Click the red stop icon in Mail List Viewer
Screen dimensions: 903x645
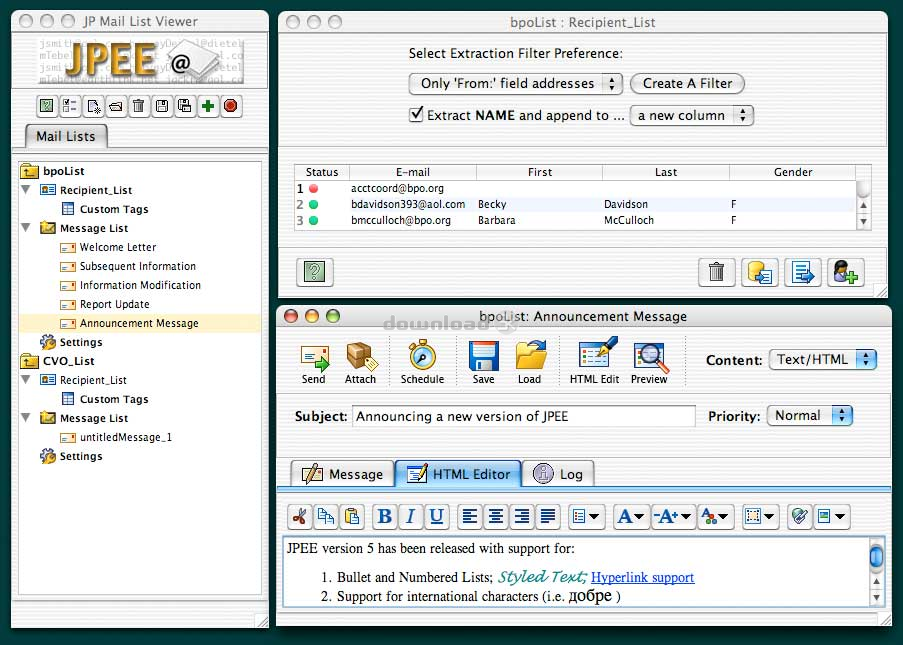pyautogui.click(x=230, y=106)
